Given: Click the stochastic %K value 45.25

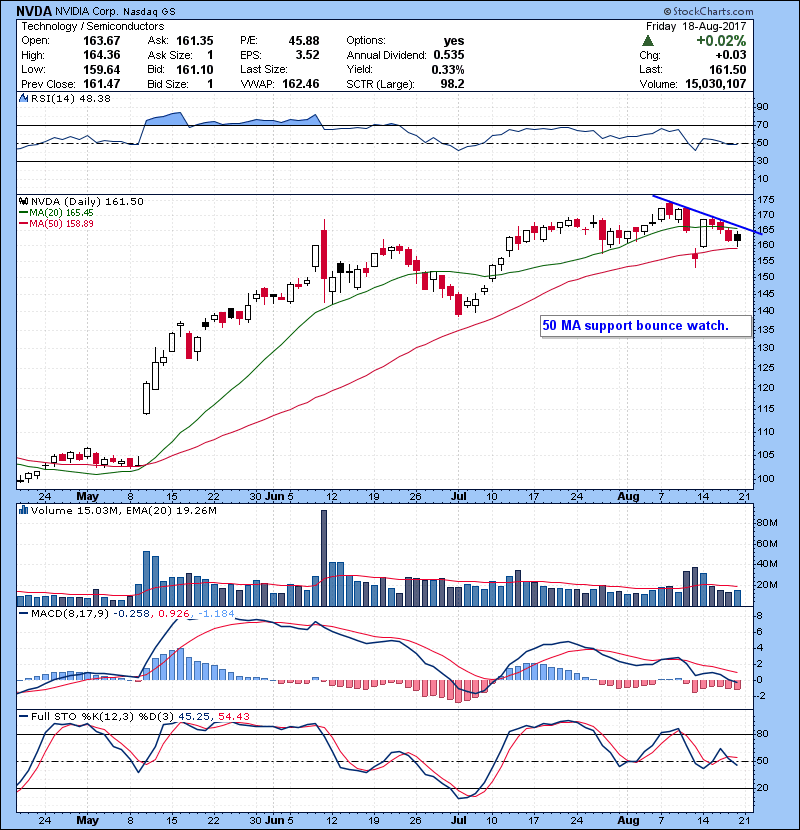Looking at the screenshot, I should 194,717.
